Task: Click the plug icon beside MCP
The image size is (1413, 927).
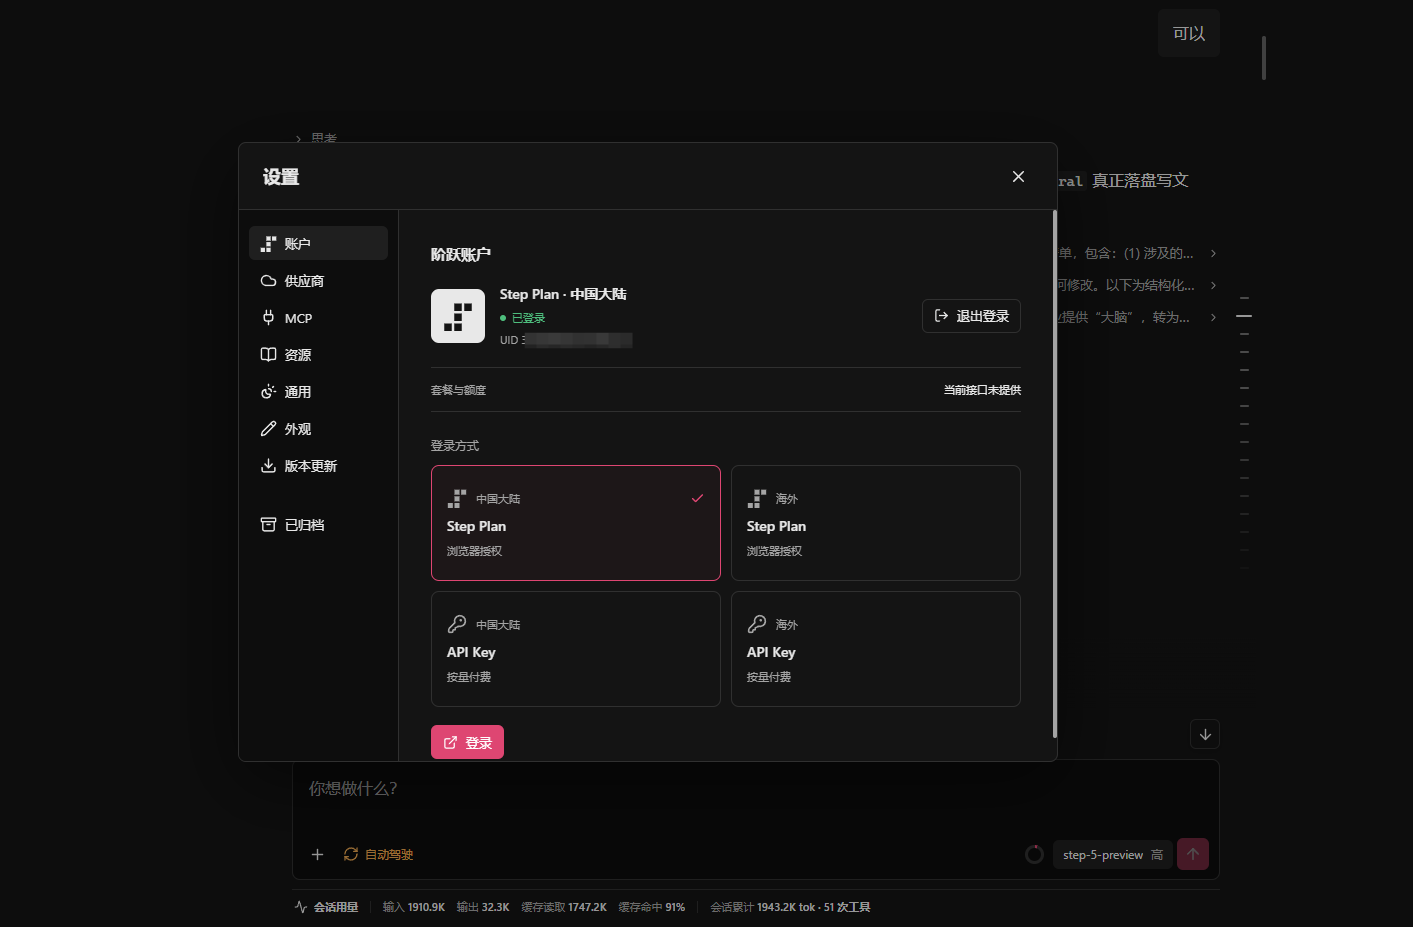Action: click(268, 318)
